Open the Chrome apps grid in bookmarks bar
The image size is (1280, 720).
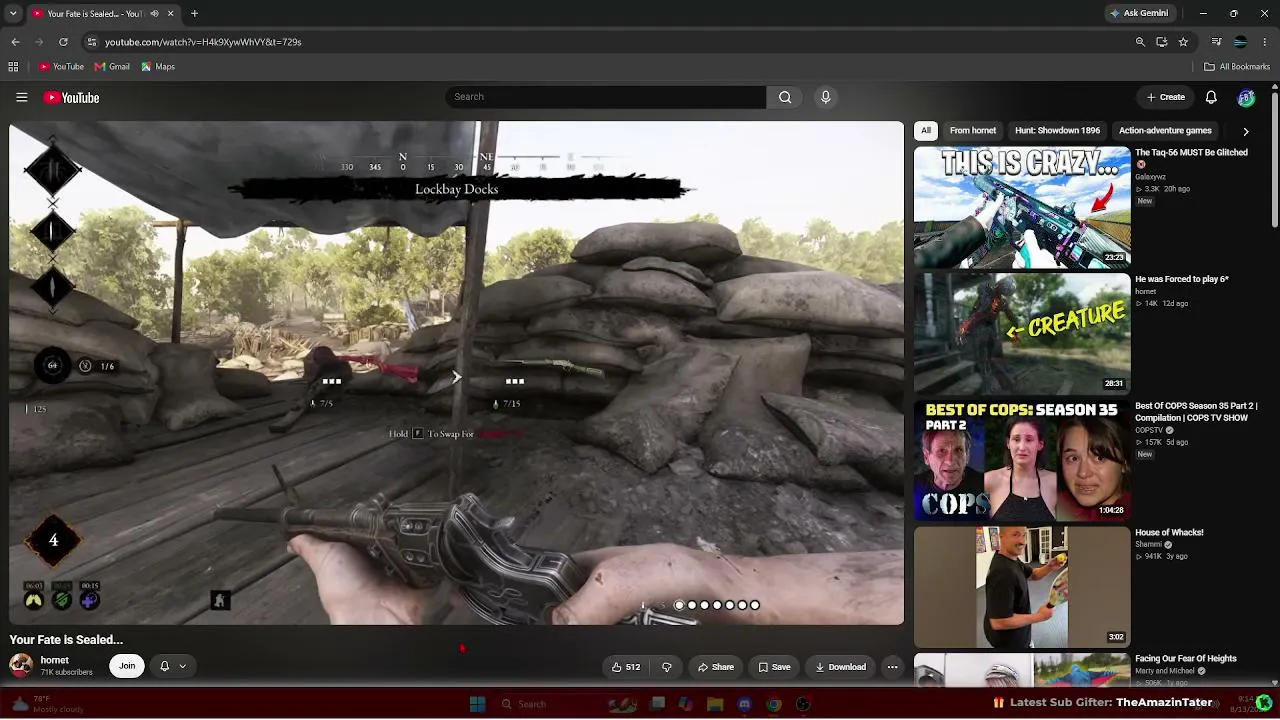[13, 67]
